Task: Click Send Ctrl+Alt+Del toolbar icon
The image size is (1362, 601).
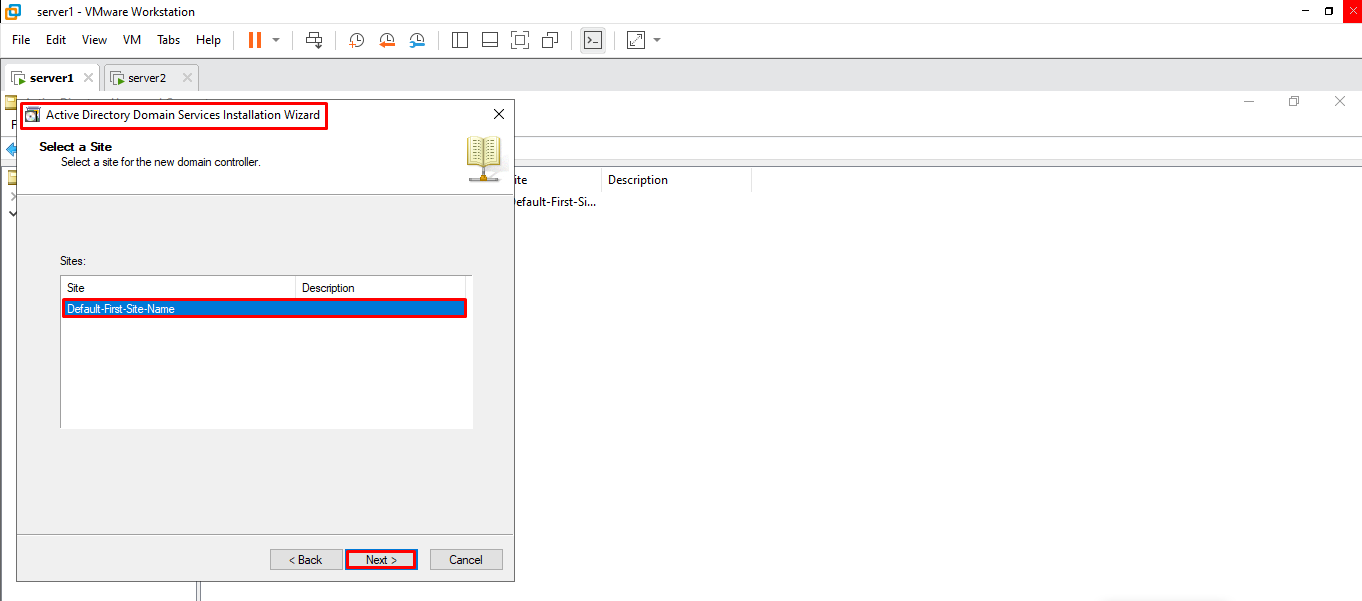Action: (x=314, y=40)
